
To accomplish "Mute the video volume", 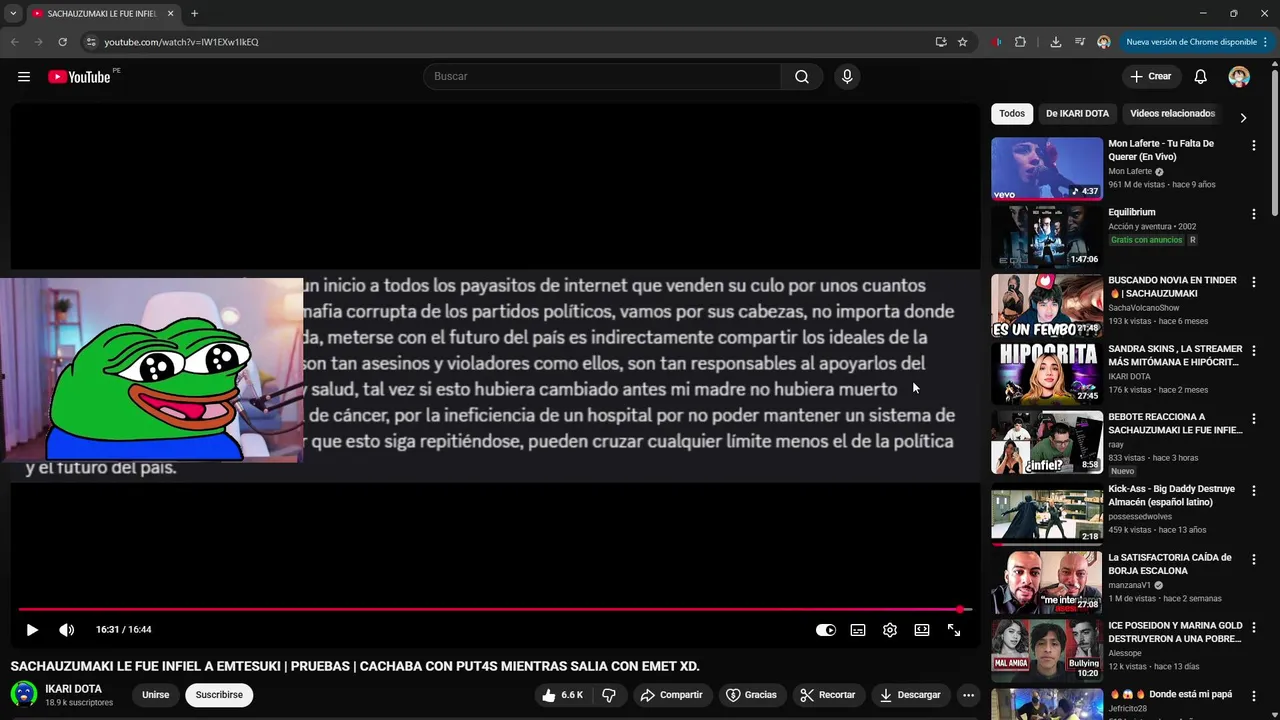I will pos(67,630).
